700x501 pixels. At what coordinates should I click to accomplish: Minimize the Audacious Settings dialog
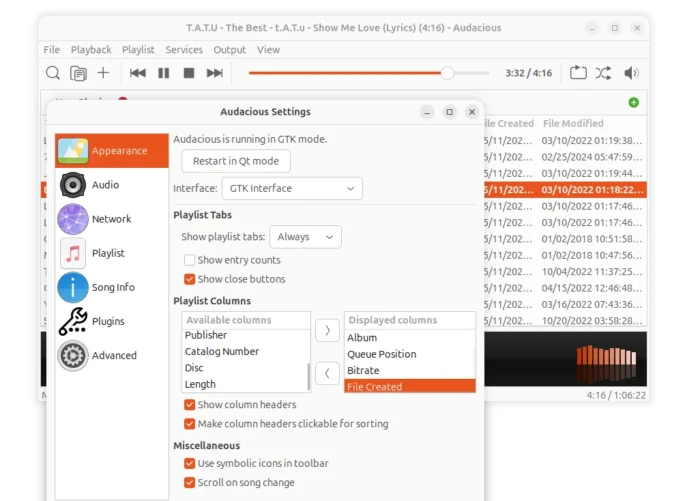pyautogui.click(x=427, y=112)
